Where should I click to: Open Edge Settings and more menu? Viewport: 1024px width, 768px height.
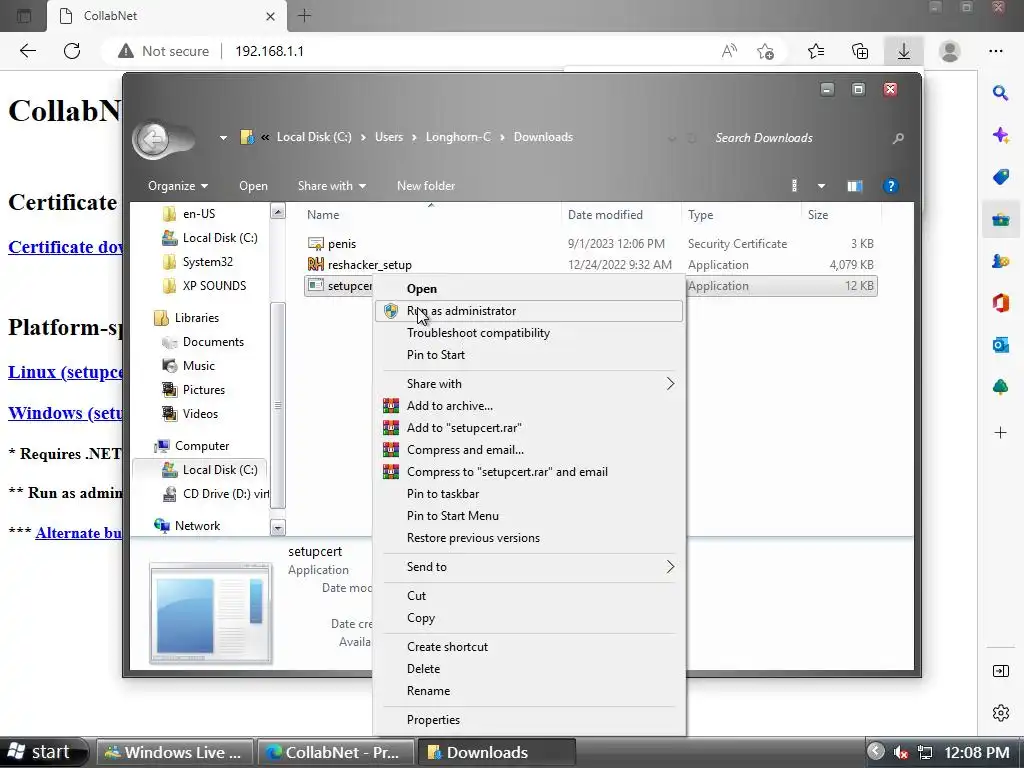point(996,51)
